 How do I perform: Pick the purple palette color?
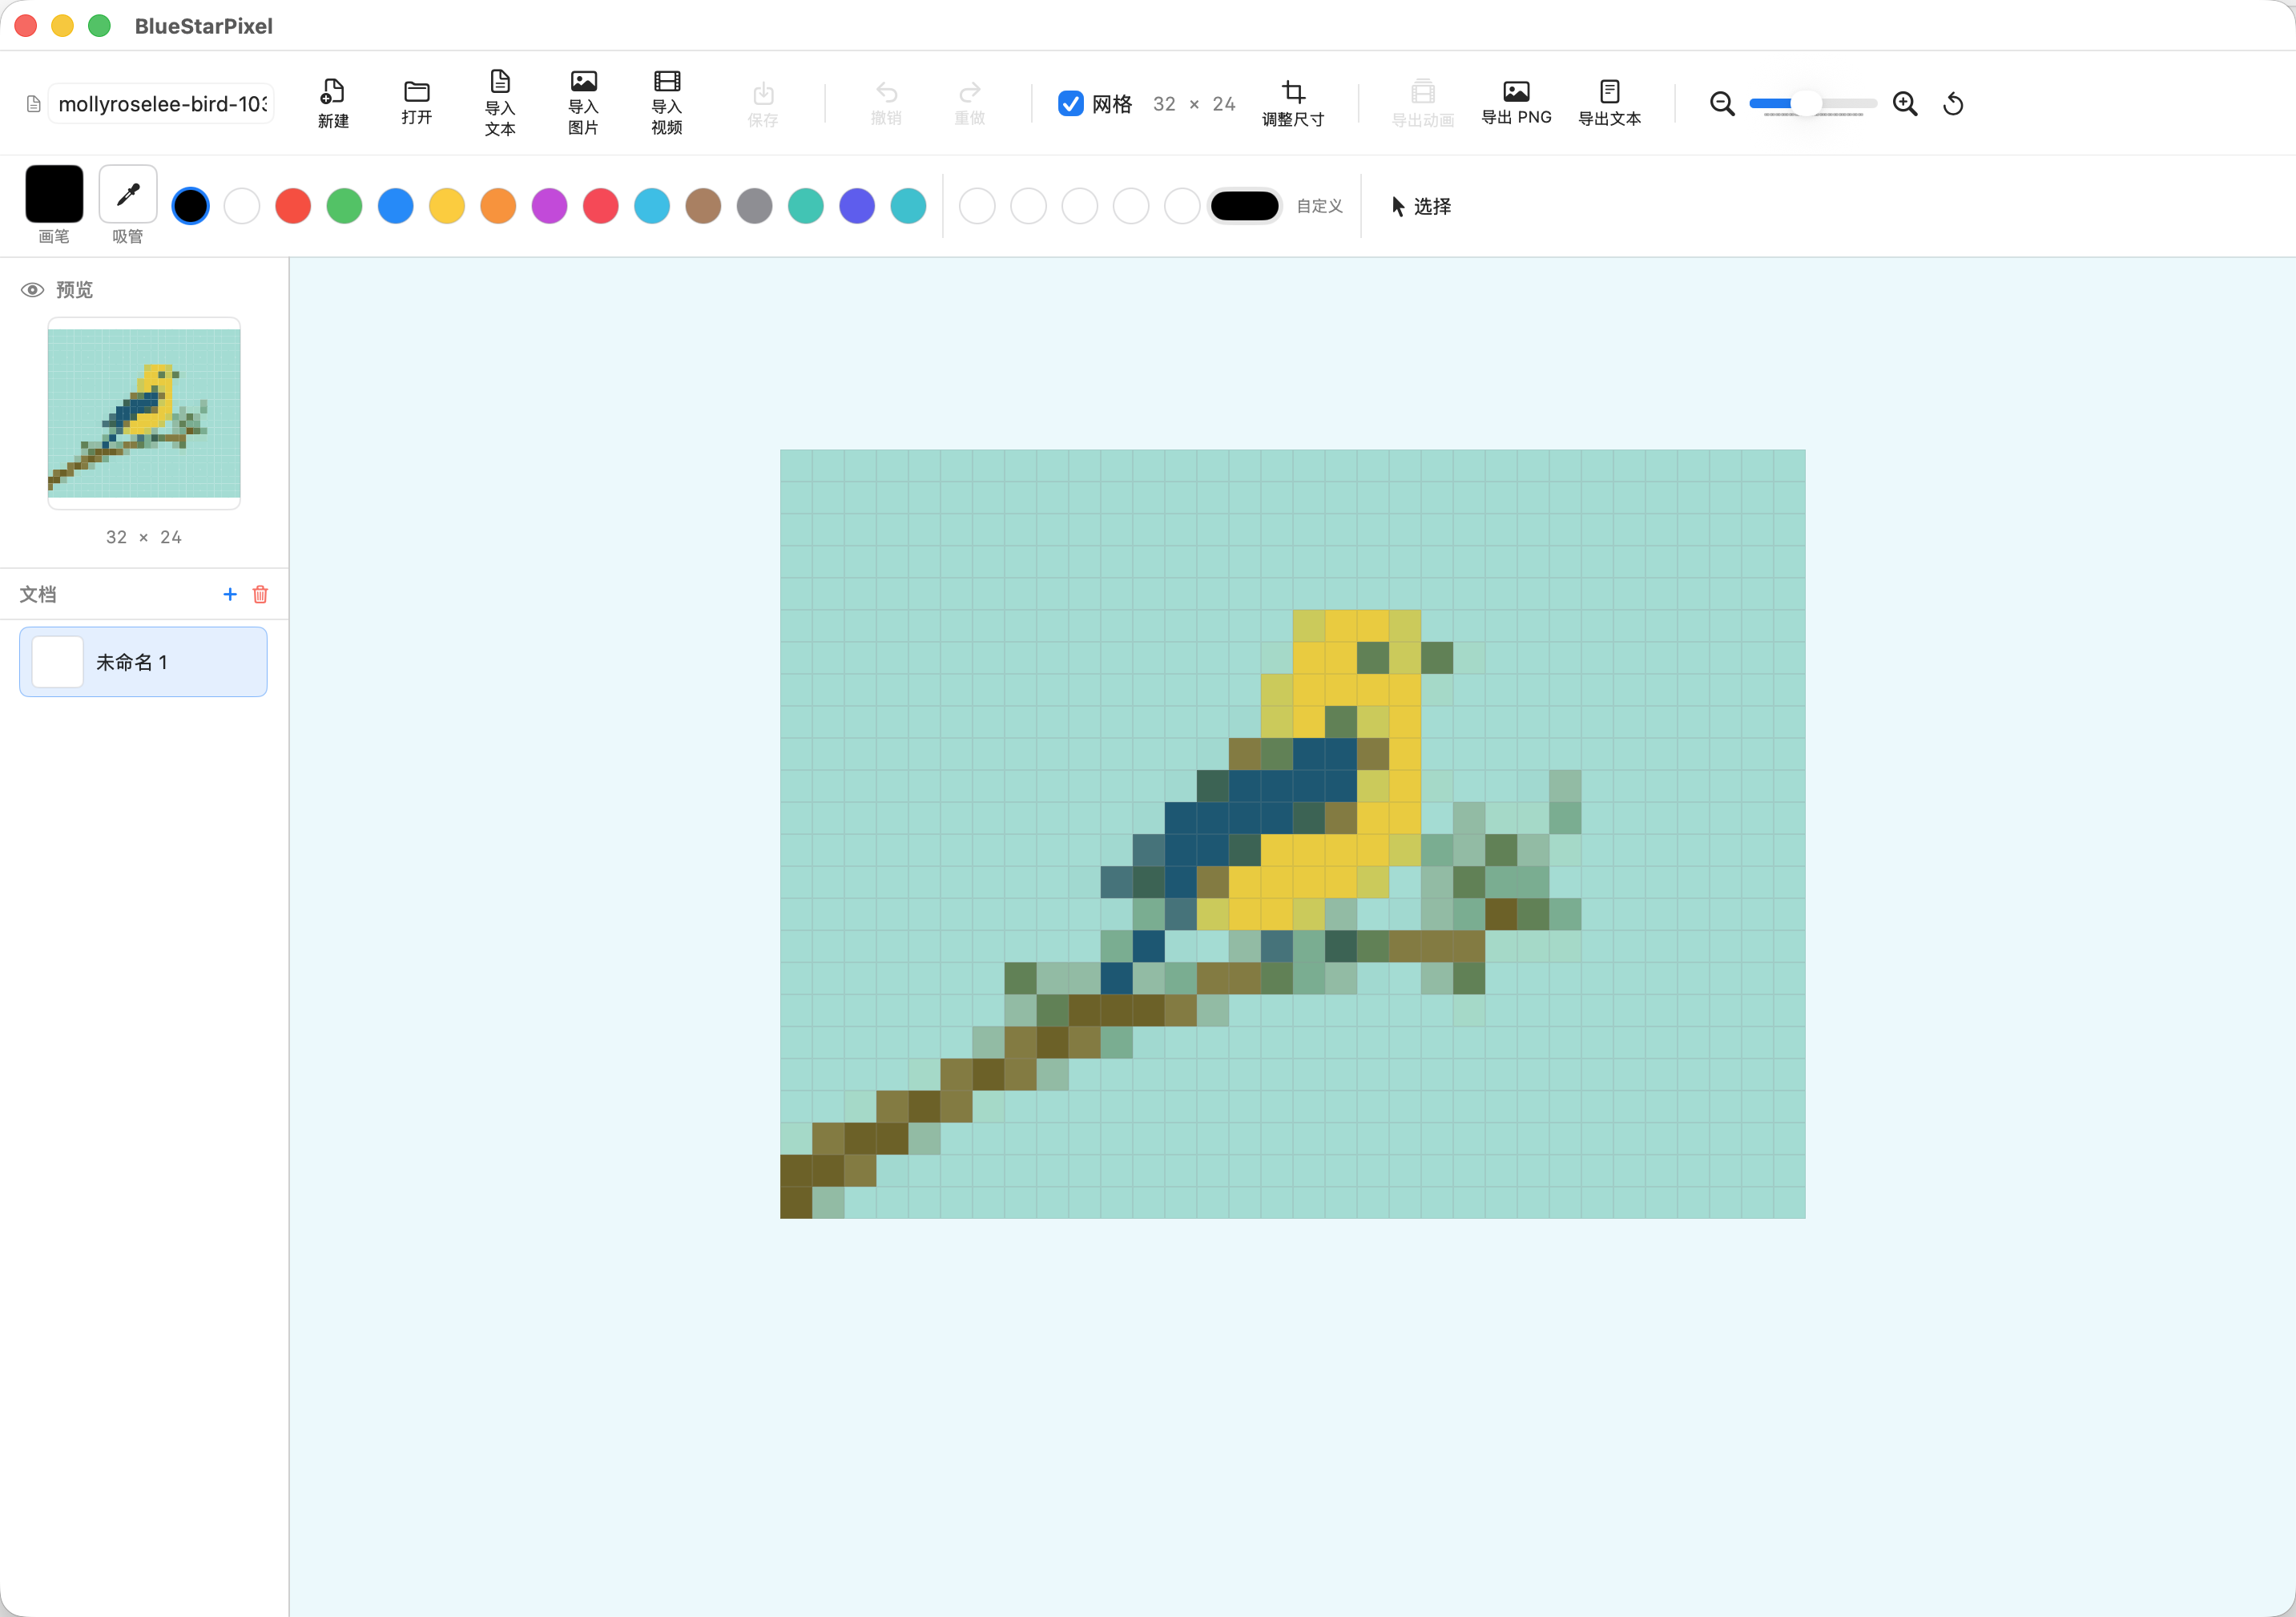[x=549, y=206]
